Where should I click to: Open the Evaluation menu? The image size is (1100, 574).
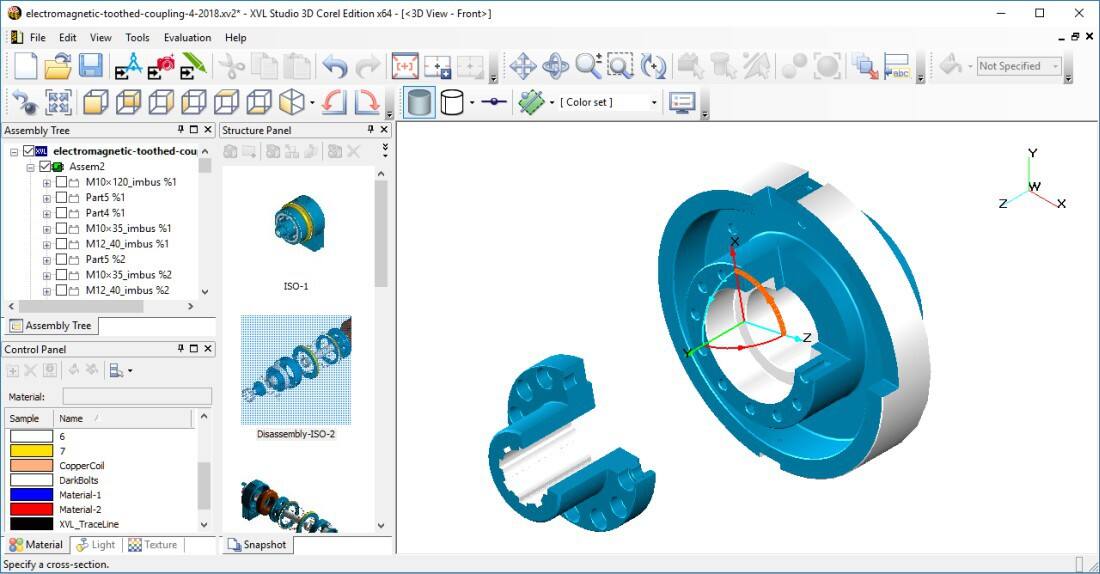click(187, 38)
